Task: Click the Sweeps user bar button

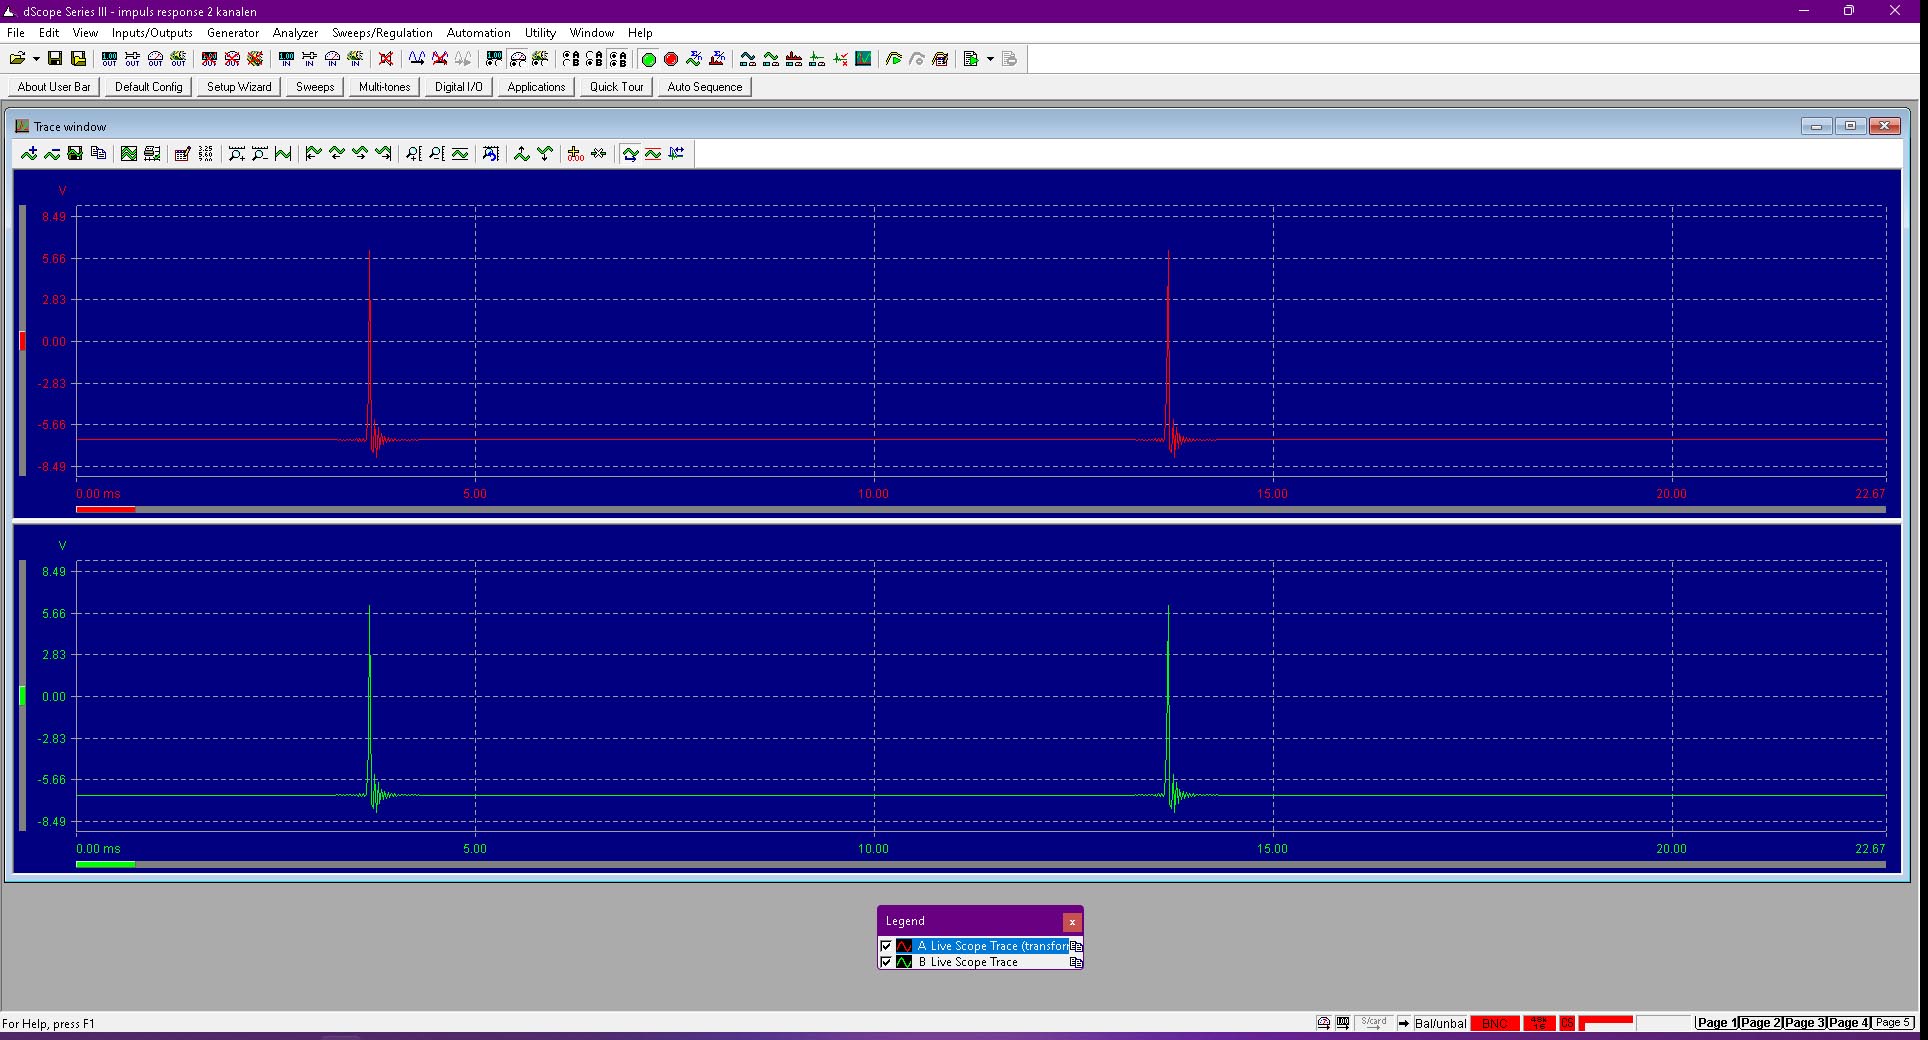Action: (315, 87)
